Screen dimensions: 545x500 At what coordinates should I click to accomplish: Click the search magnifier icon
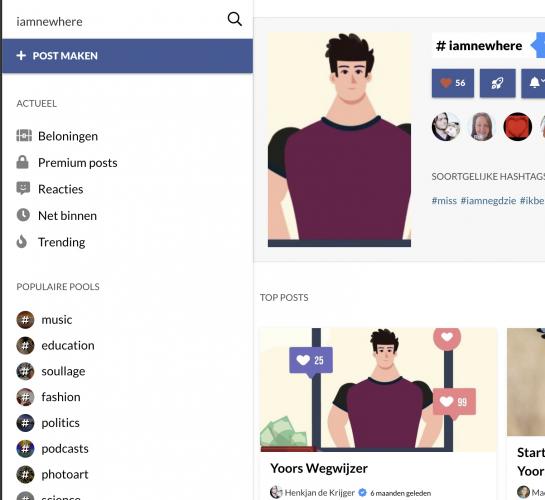point(235,19)
